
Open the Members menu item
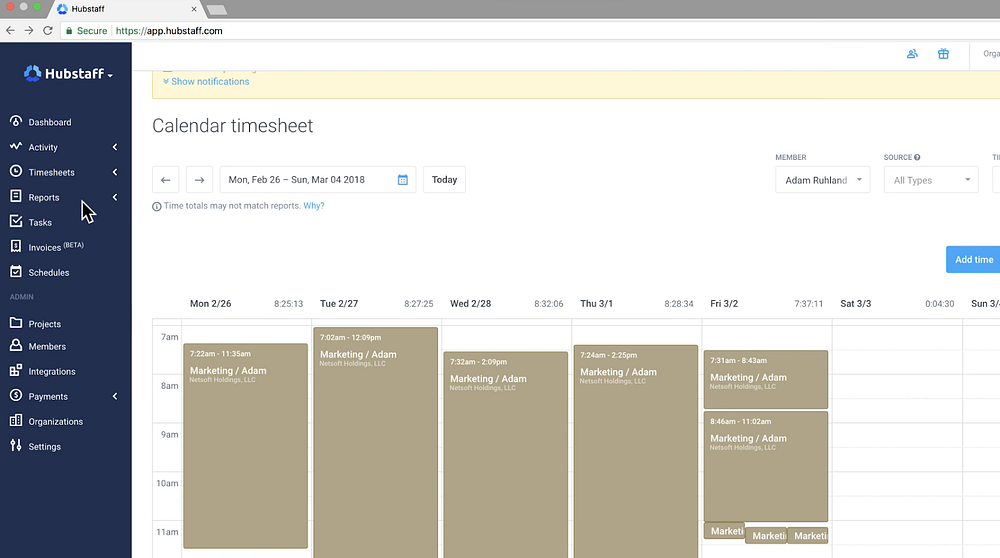pos(47,346)
